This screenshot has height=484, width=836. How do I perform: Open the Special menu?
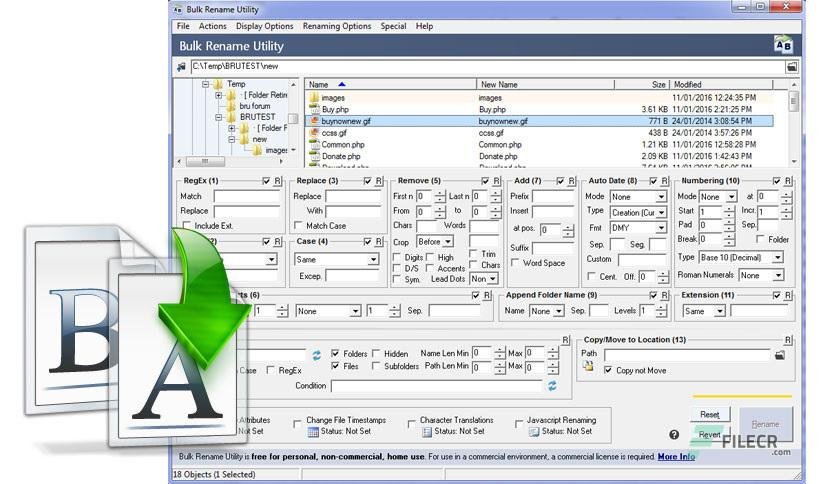click(393, 26)
